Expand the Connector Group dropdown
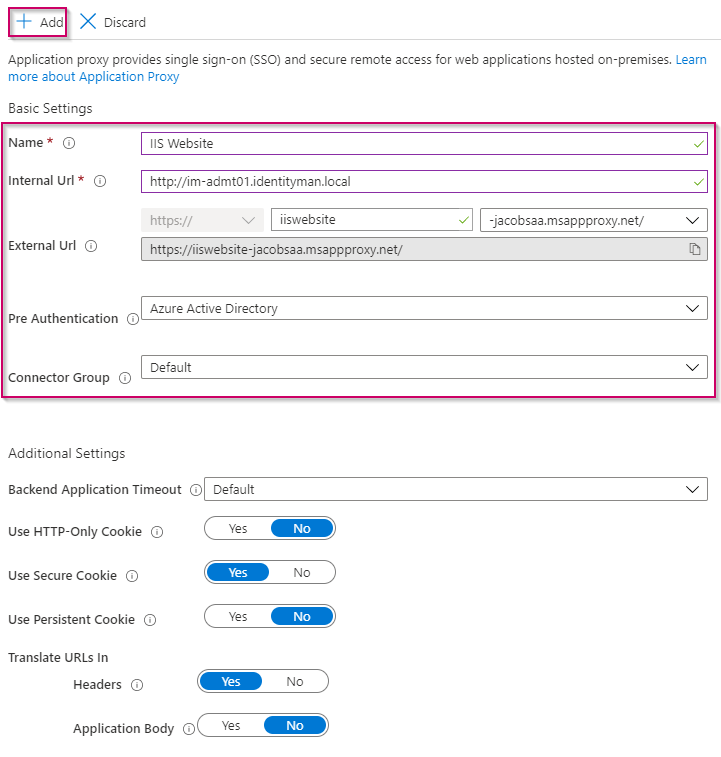 [424, 368]
